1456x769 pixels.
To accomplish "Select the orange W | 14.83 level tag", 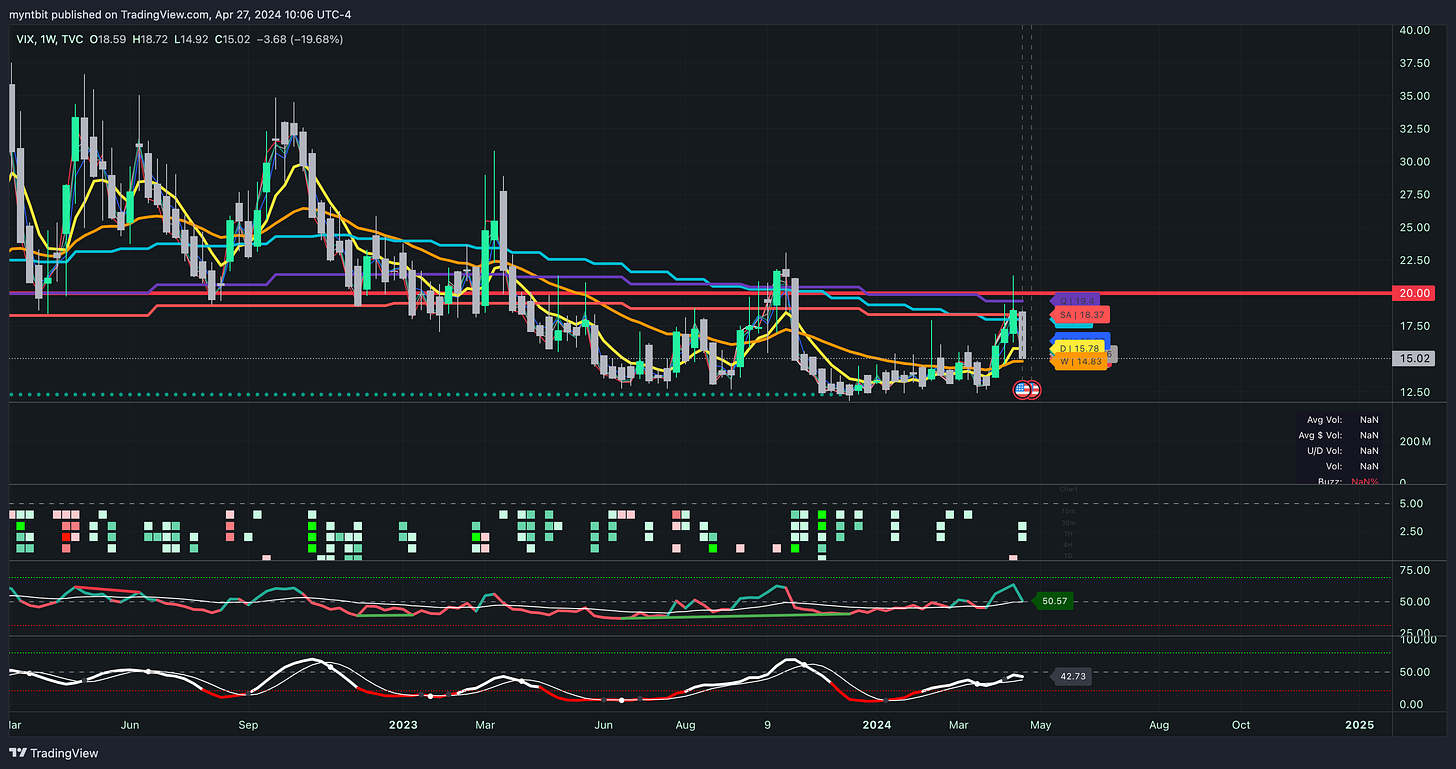I will pyautogui.click(x=1078, y=362).
